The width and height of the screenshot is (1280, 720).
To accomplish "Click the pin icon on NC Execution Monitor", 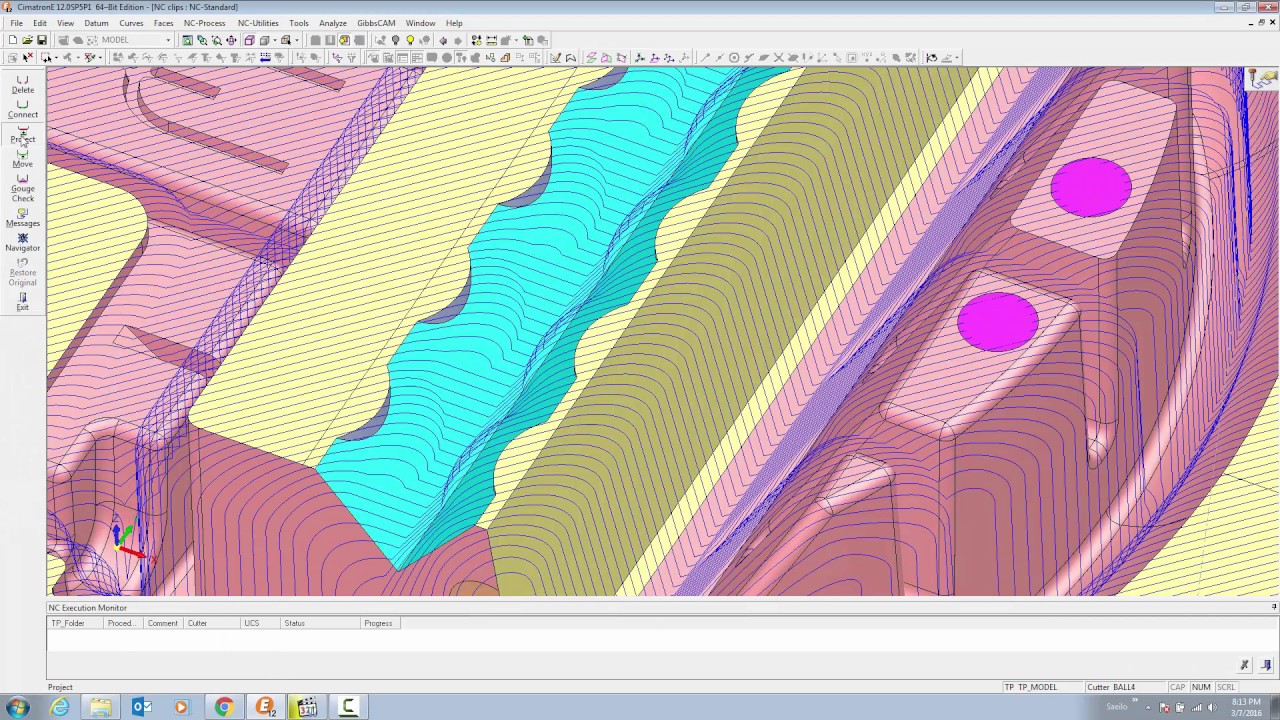I will 1274,607.
